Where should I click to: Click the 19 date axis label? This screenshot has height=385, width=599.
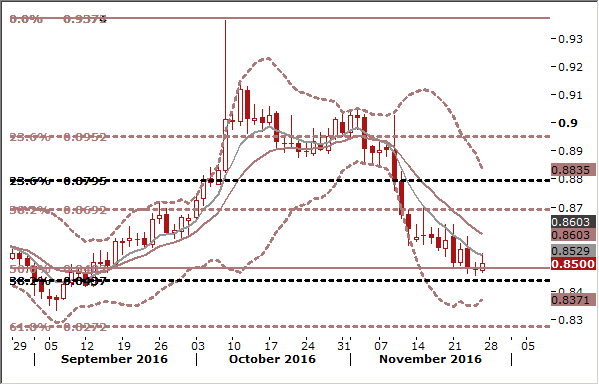coord(124,346)
